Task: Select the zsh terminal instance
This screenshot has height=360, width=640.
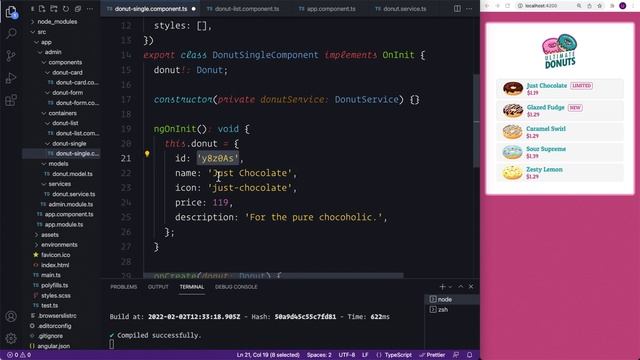Action: click(x=452, y=310)
